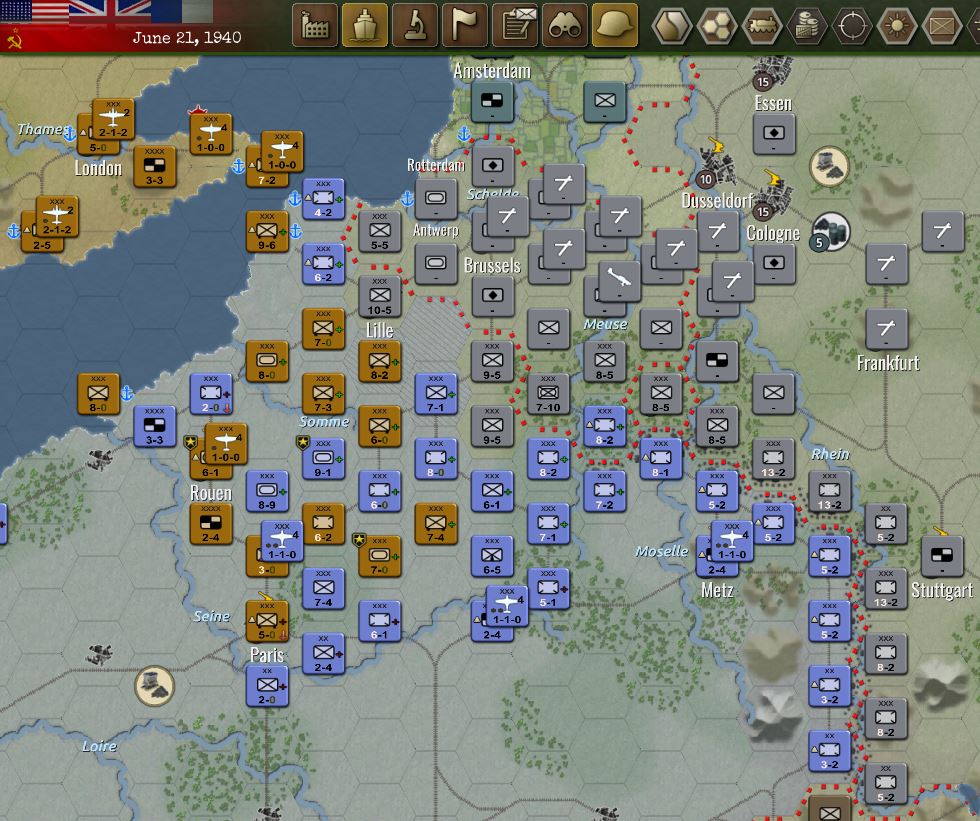Click the army helmet button
The image size is (980, 821).
coord(615,25)
